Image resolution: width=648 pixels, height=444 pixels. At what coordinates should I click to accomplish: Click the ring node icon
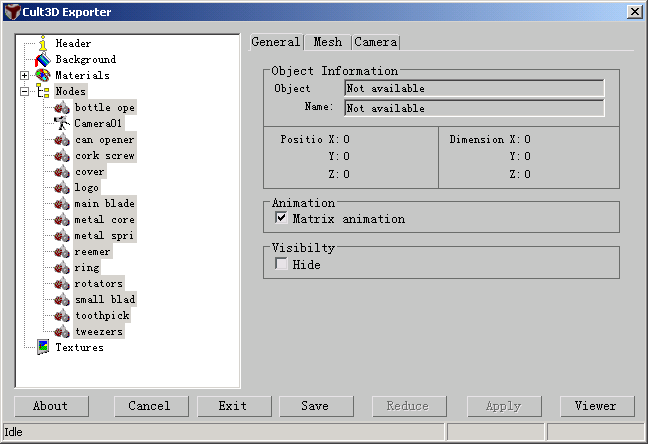[x=62, y=268]
